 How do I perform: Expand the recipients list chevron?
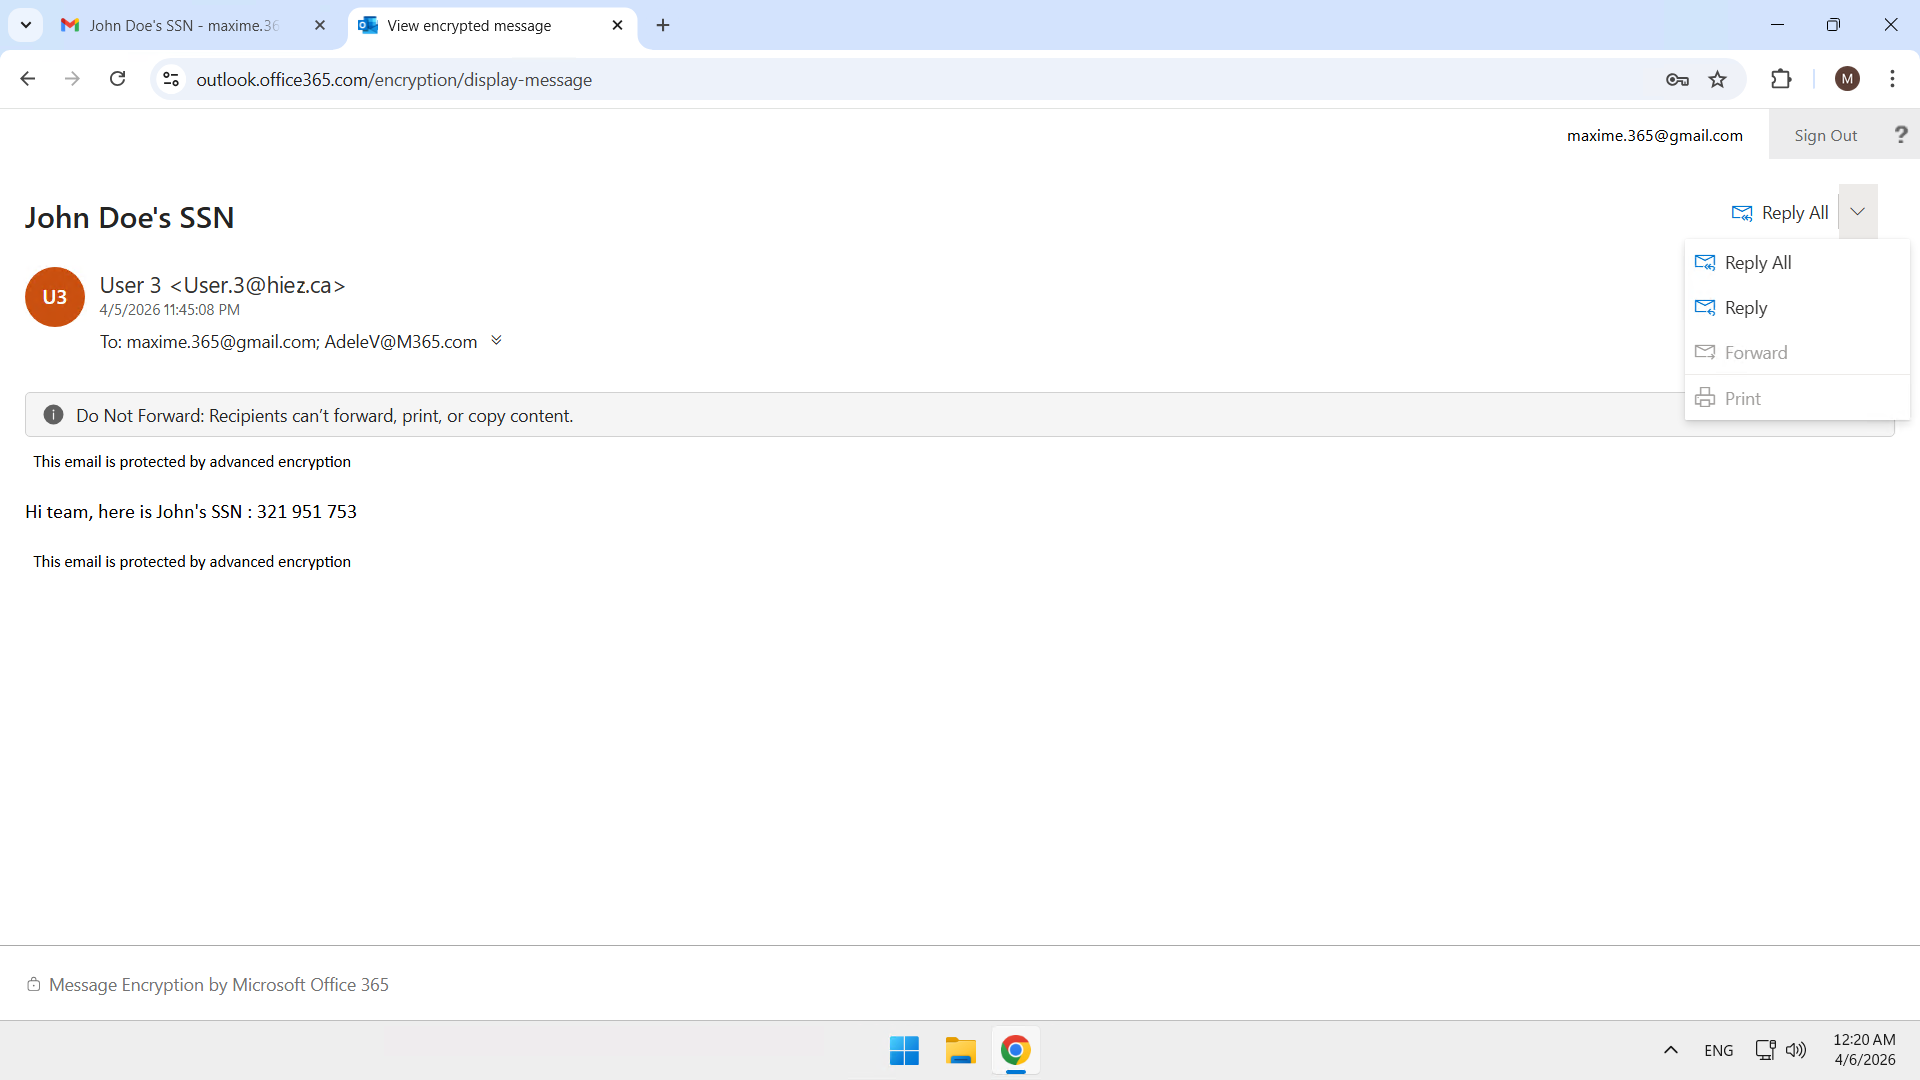tap(496, 341)
